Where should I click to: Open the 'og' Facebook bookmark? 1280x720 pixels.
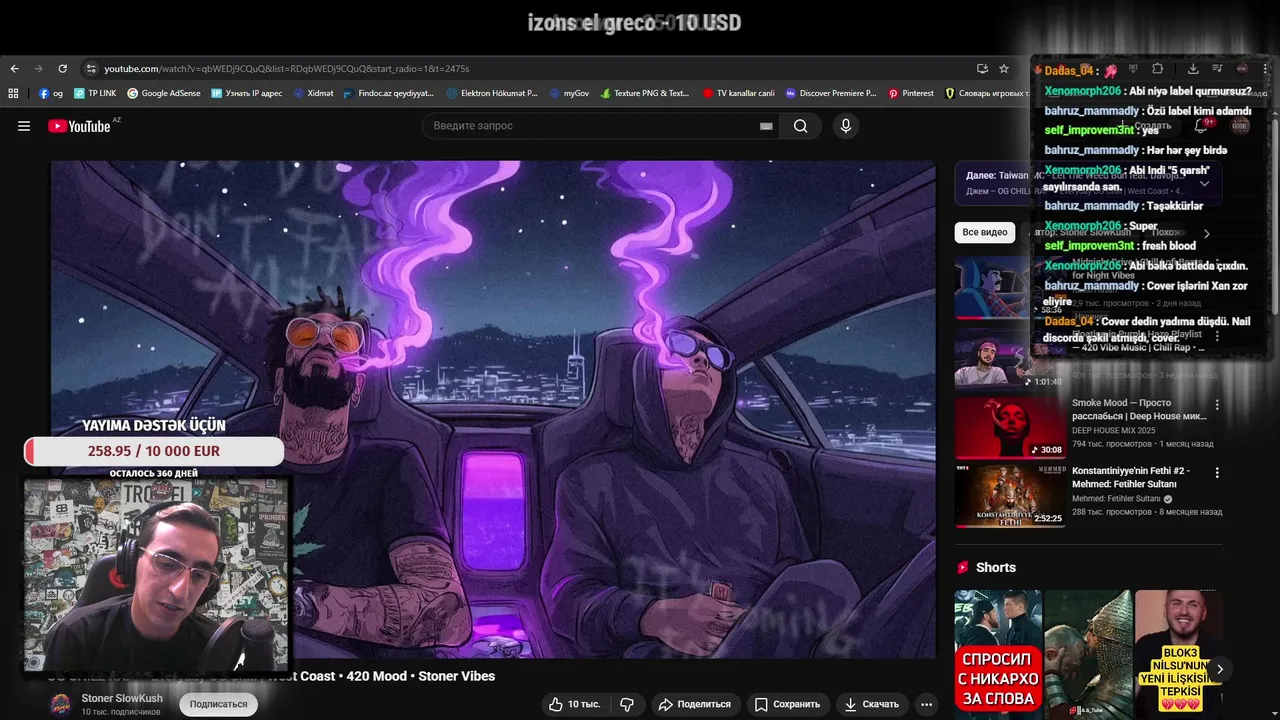pyautogui.click(x=51, y=93)
